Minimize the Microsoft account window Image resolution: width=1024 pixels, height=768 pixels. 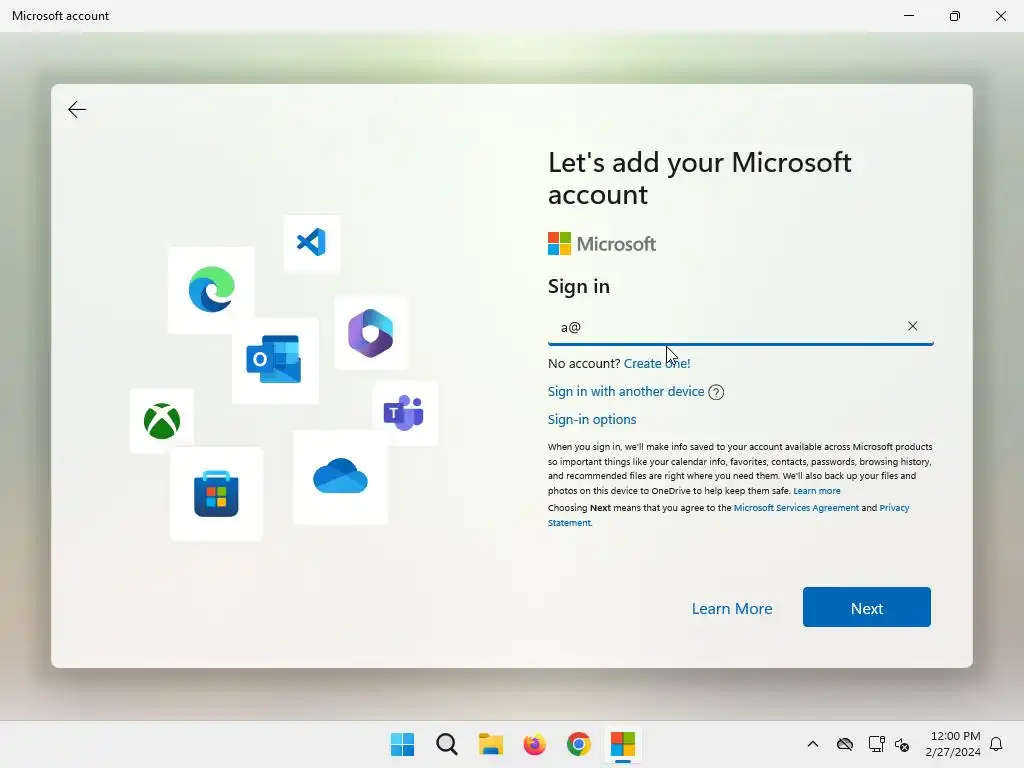pos(909,16)
